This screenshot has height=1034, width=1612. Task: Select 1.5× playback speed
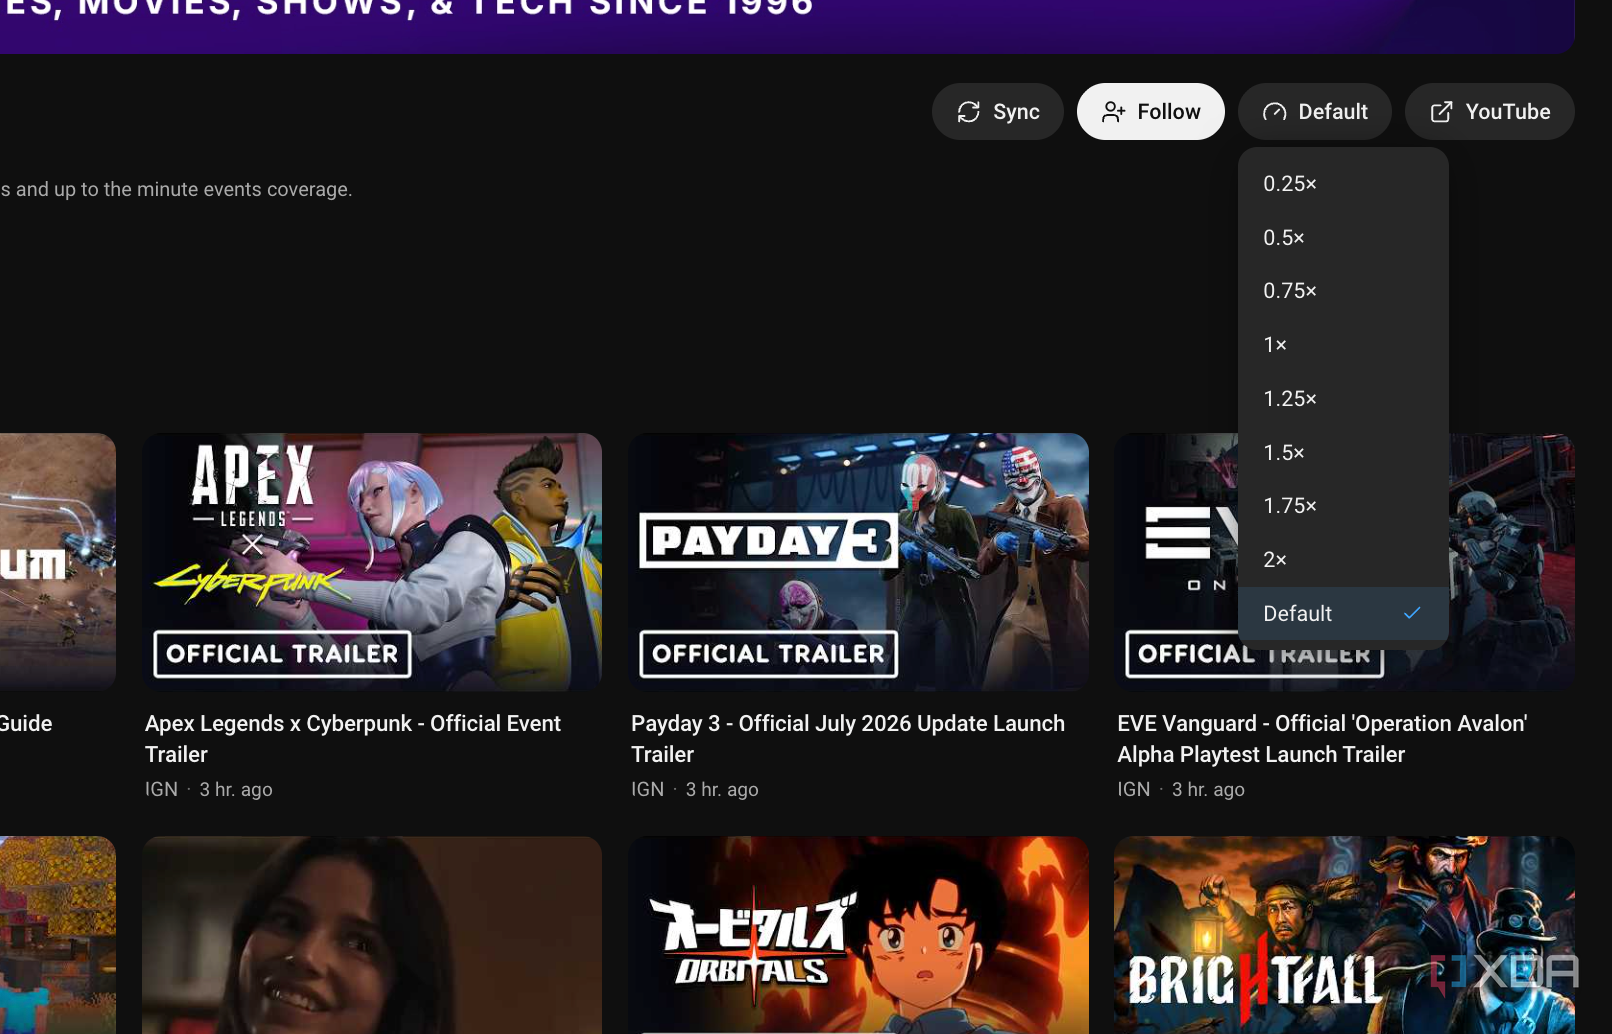coord(1343,452)
